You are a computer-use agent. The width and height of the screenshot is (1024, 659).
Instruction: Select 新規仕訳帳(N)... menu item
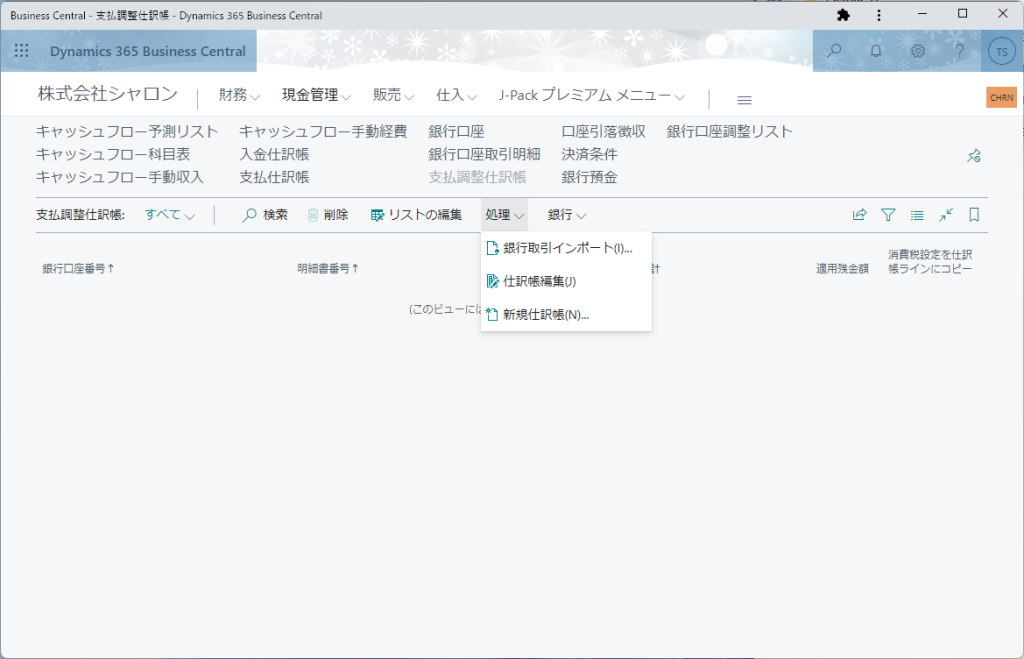(x=566, y=315)
